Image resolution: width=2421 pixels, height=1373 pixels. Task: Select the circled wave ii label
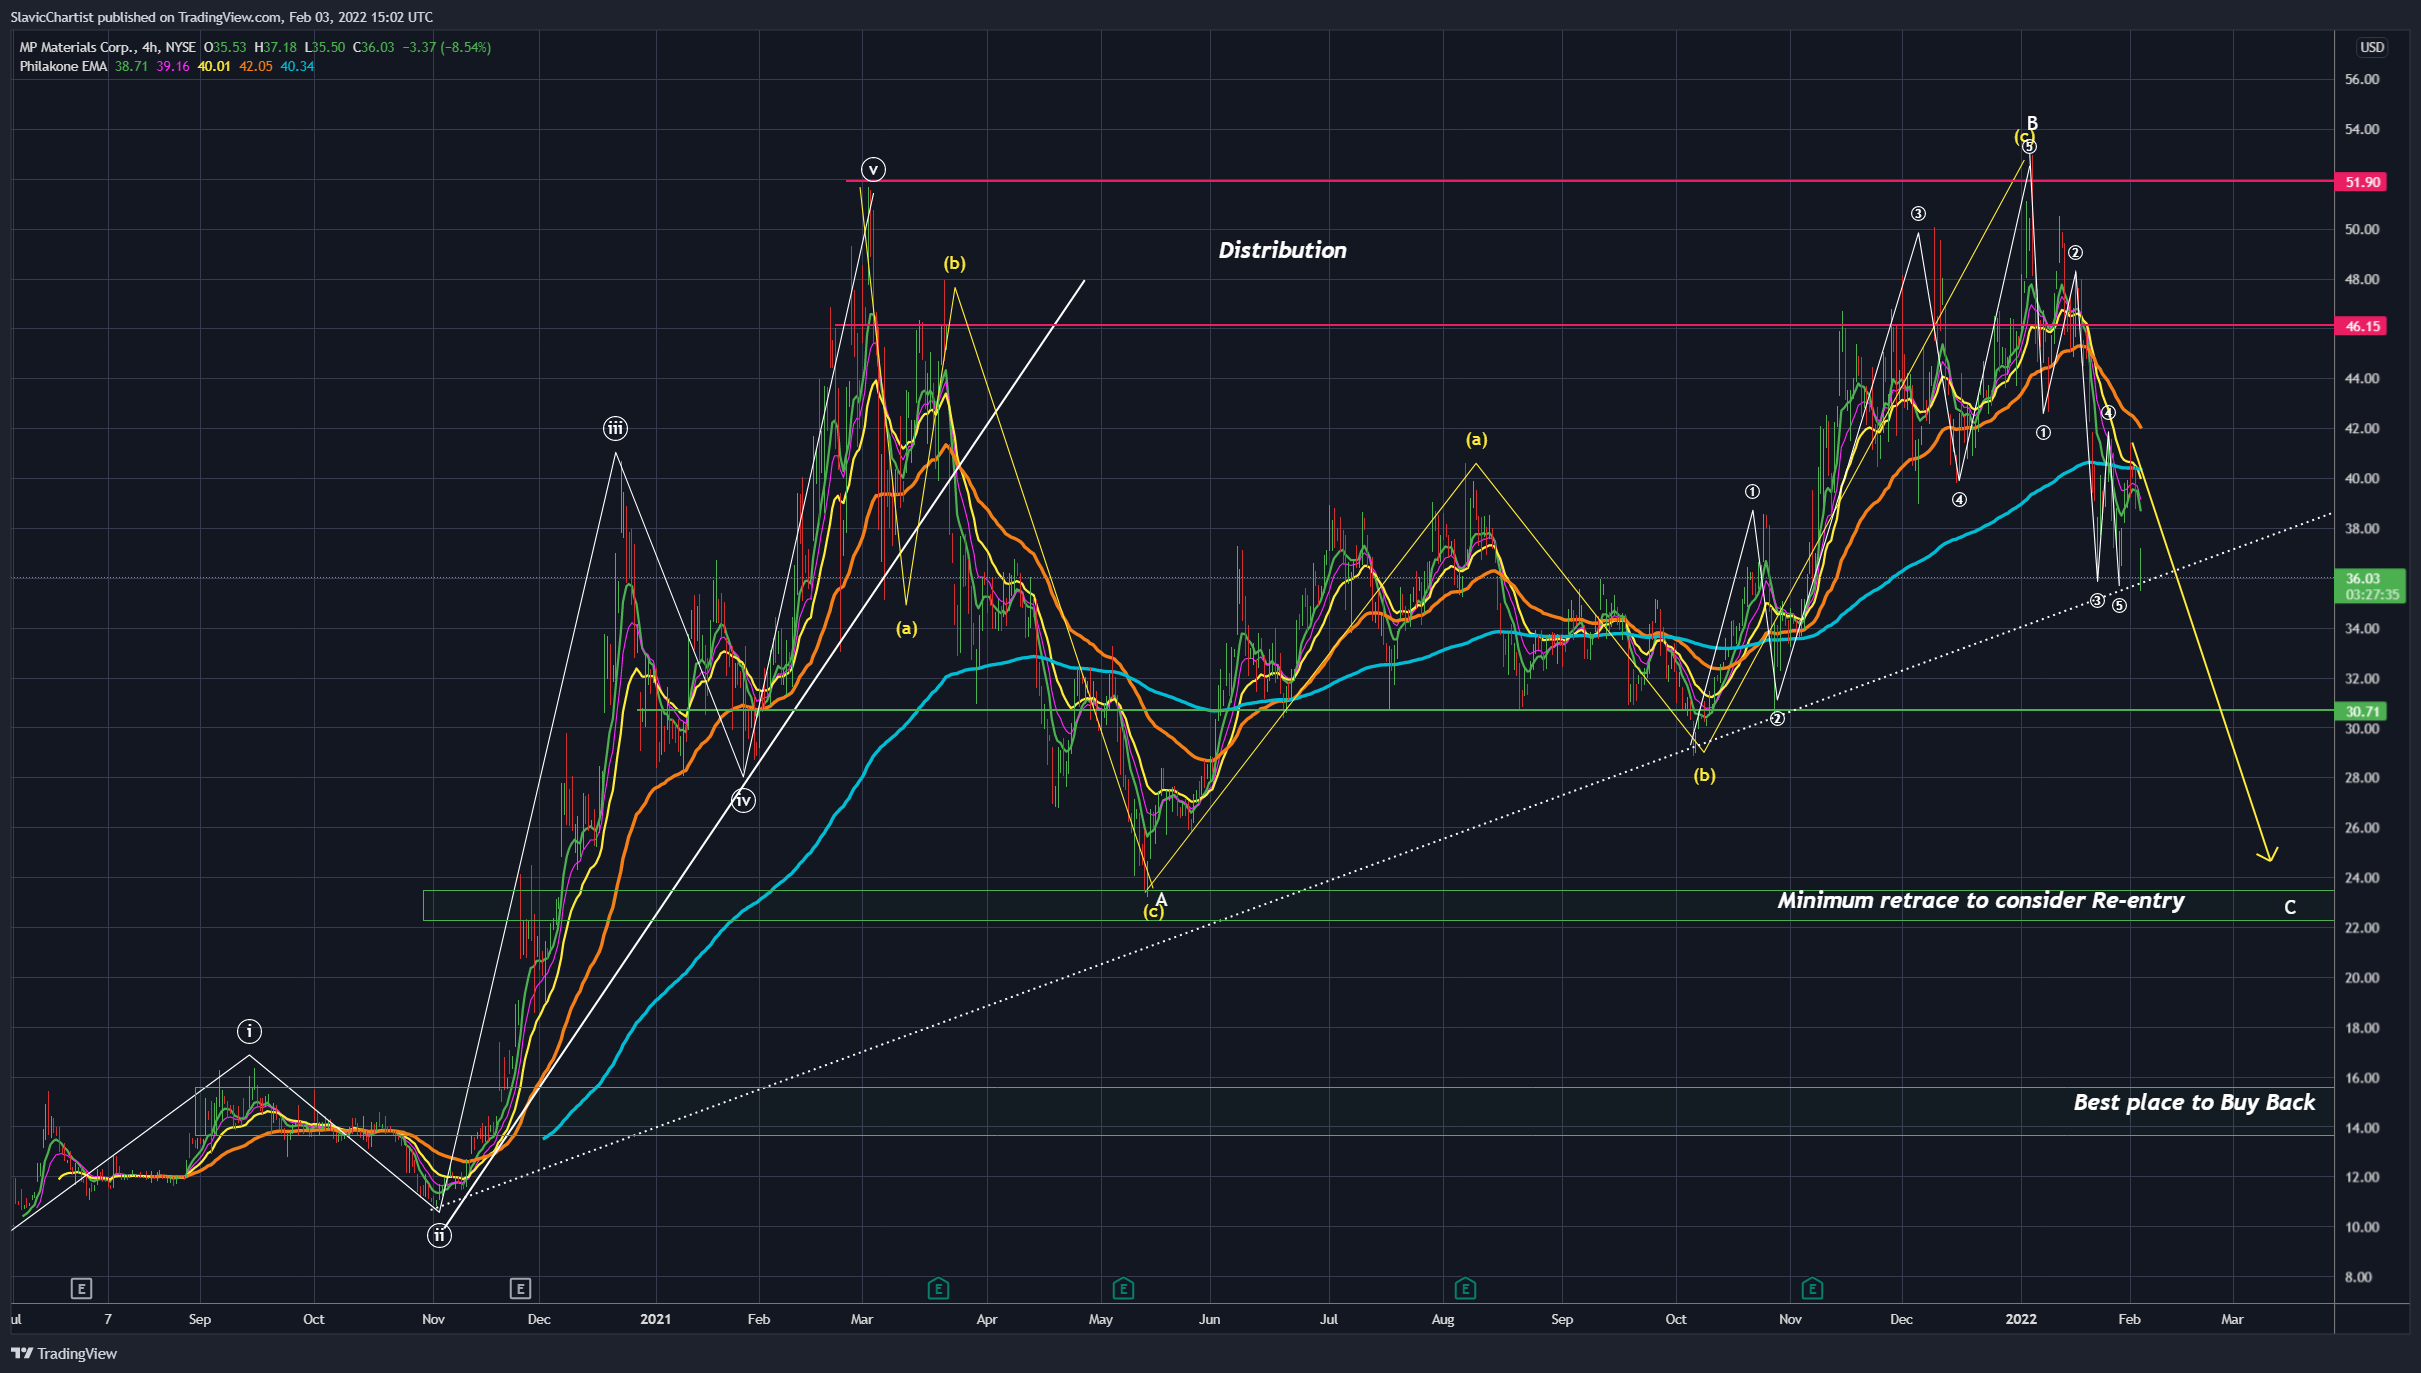[x=439, y=1235]
